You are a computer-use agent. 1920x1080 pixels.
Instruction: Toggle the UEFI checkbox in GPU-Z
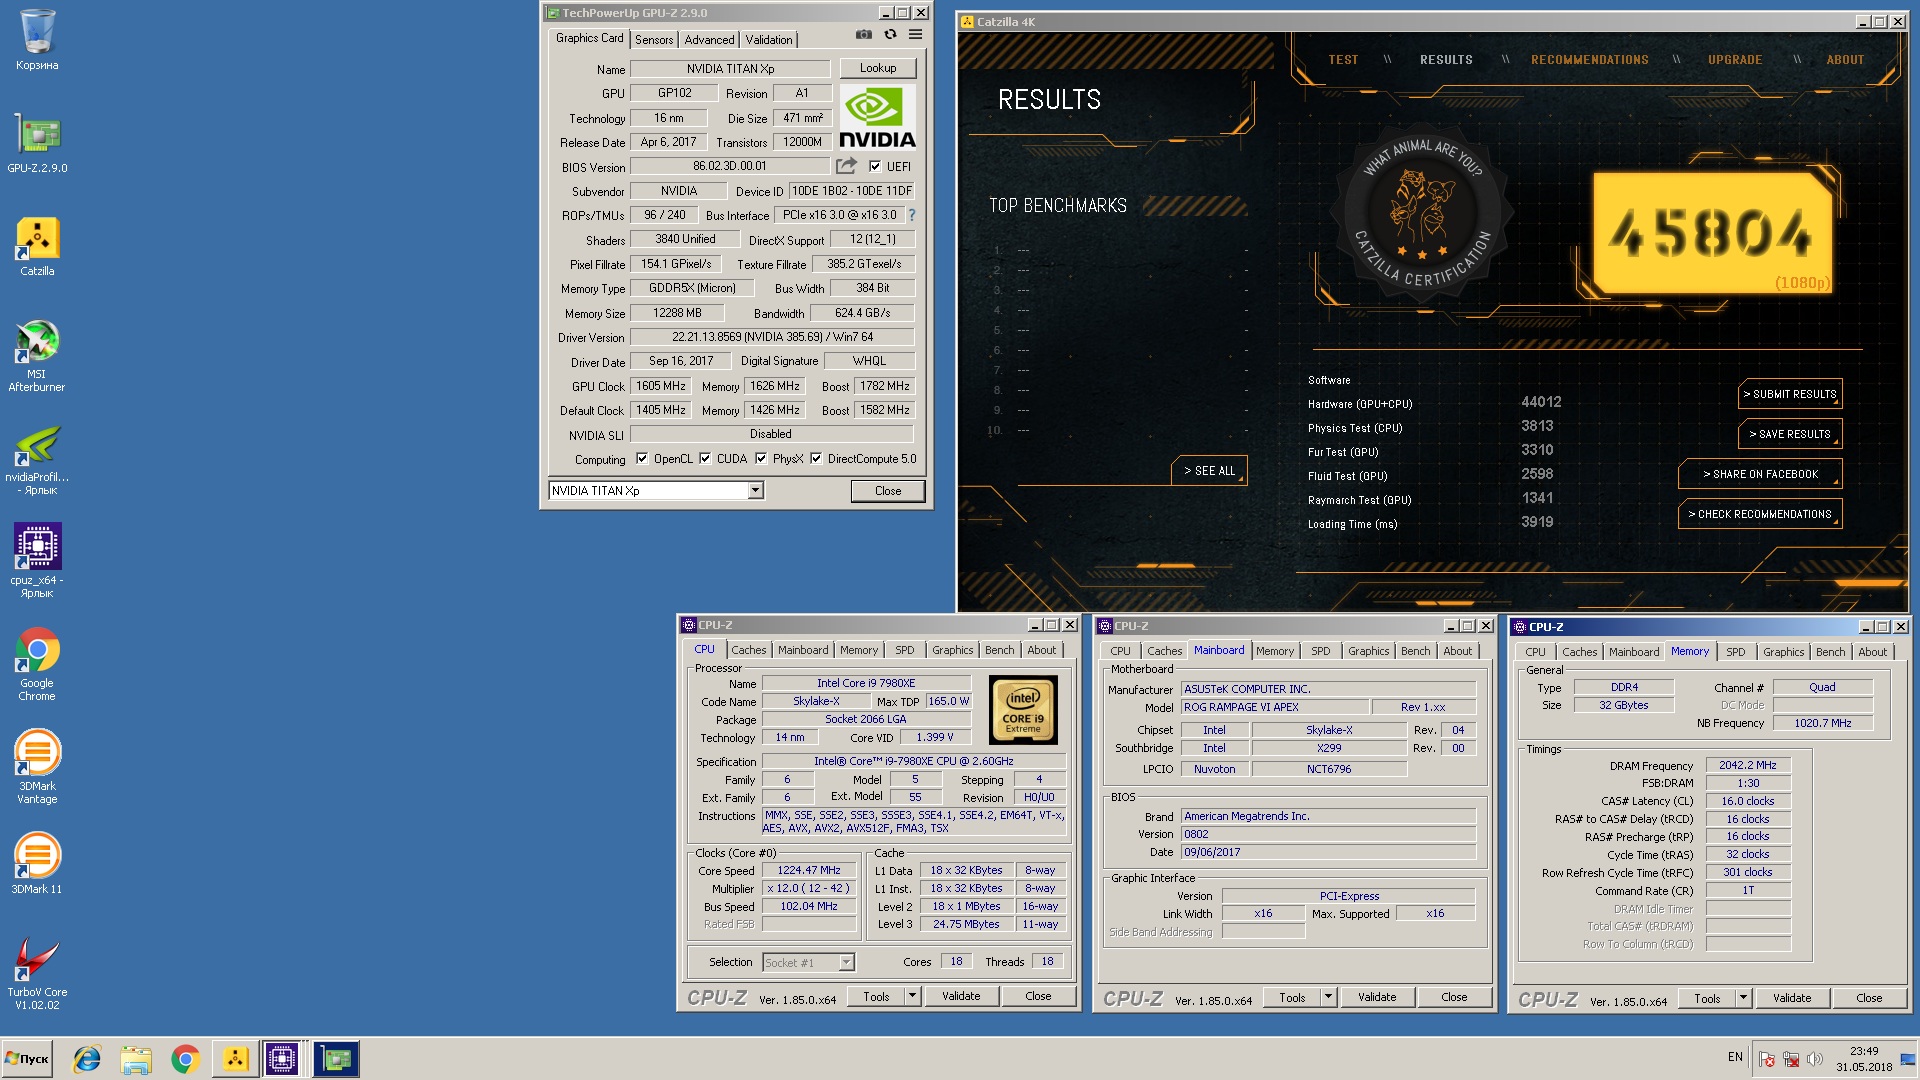tap(875, 167)
